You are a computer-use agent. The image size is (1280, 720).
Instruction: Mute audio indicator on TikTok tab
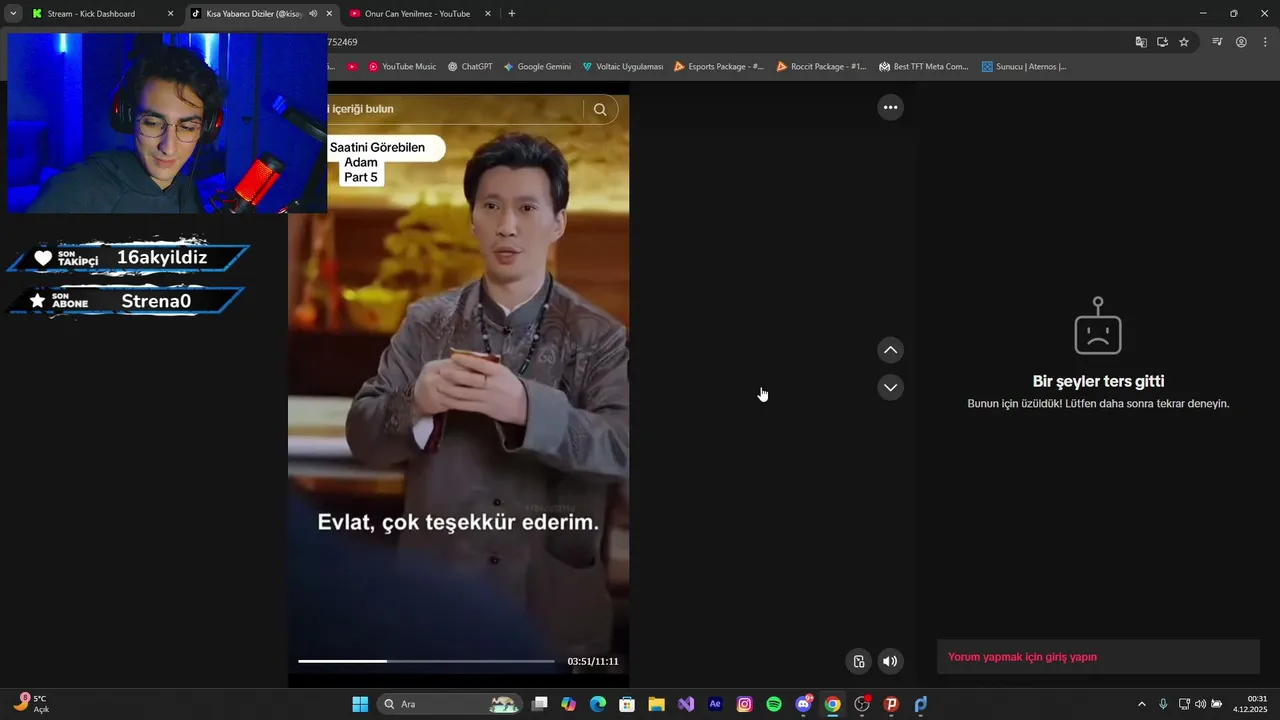(313, 14)
